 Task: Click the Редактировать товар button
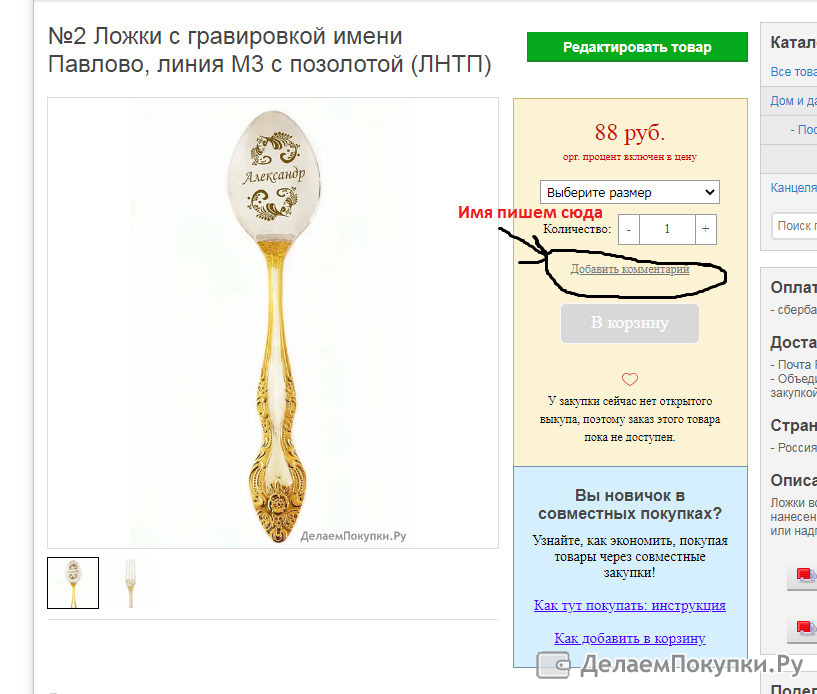637,47
